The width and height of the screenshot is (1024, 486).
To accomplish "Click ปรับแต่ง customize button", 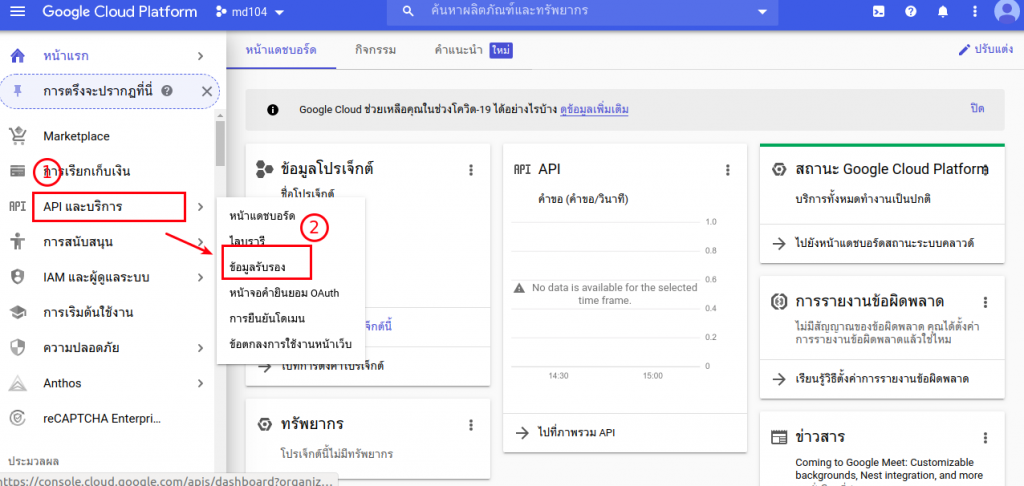I will click(985, 50).
